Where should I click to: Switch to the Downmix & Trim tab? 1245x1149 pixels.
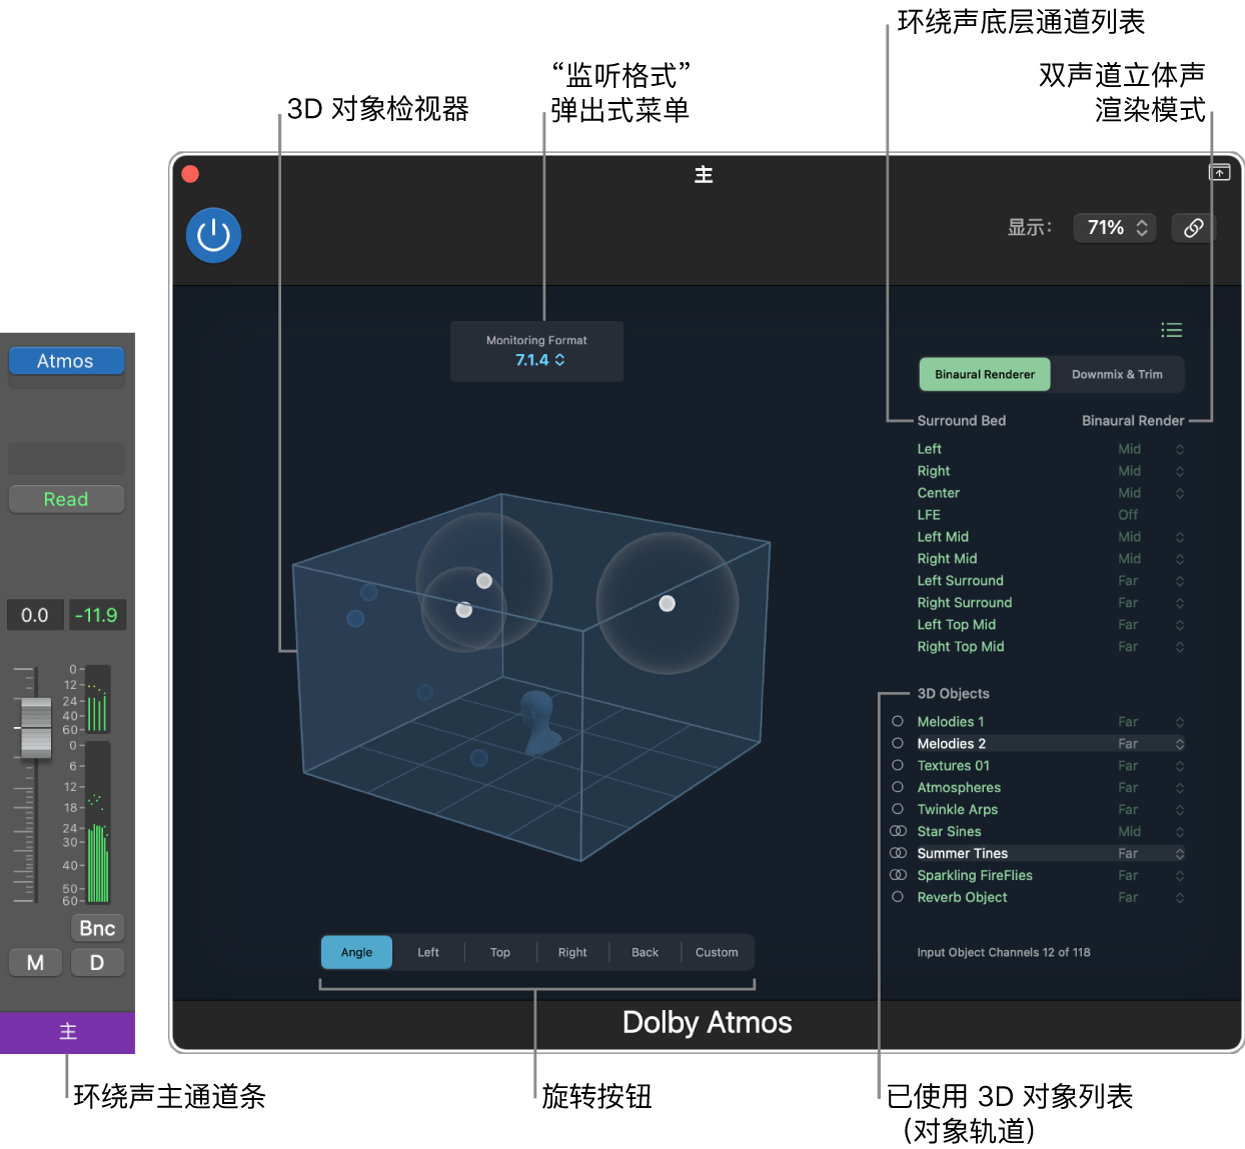click(1117, 374)
